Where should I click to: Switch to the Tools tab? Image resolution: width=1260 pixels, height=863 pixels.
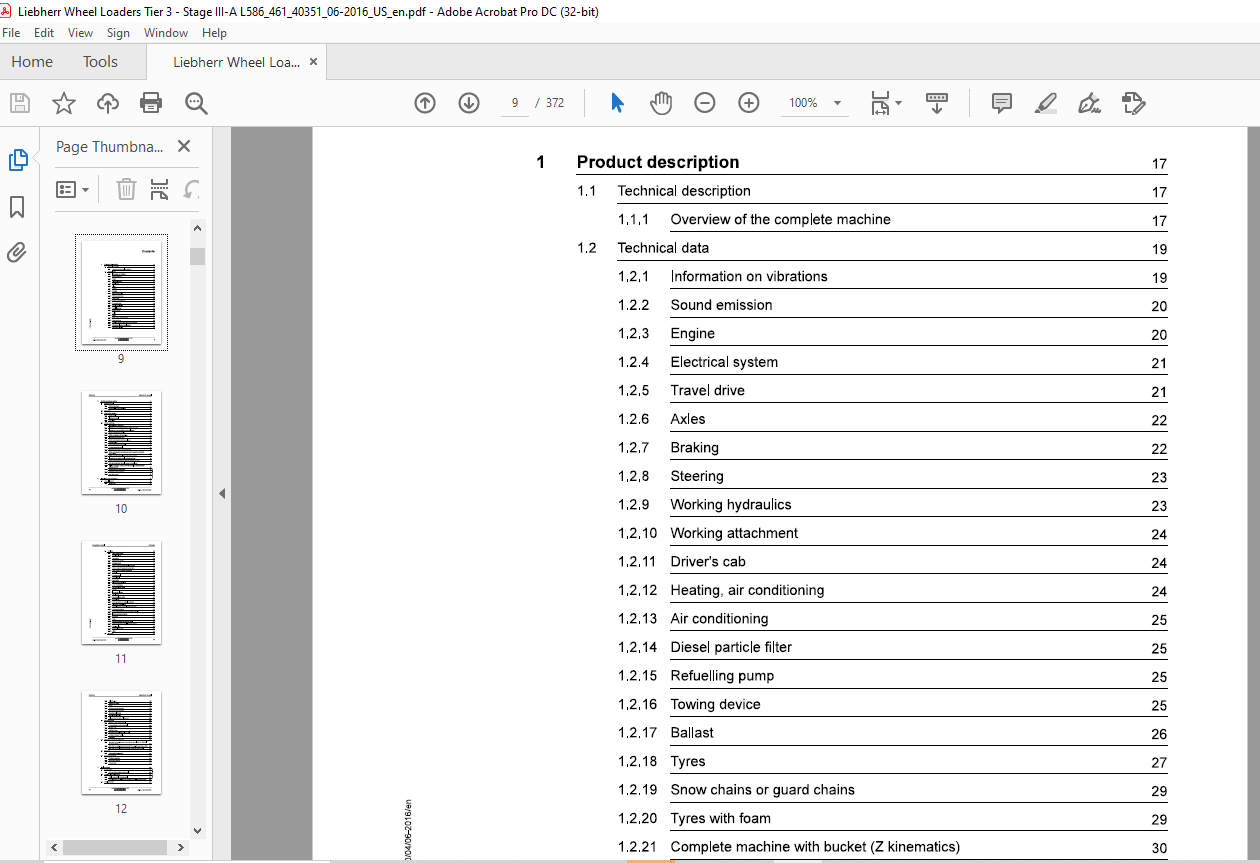100,62
